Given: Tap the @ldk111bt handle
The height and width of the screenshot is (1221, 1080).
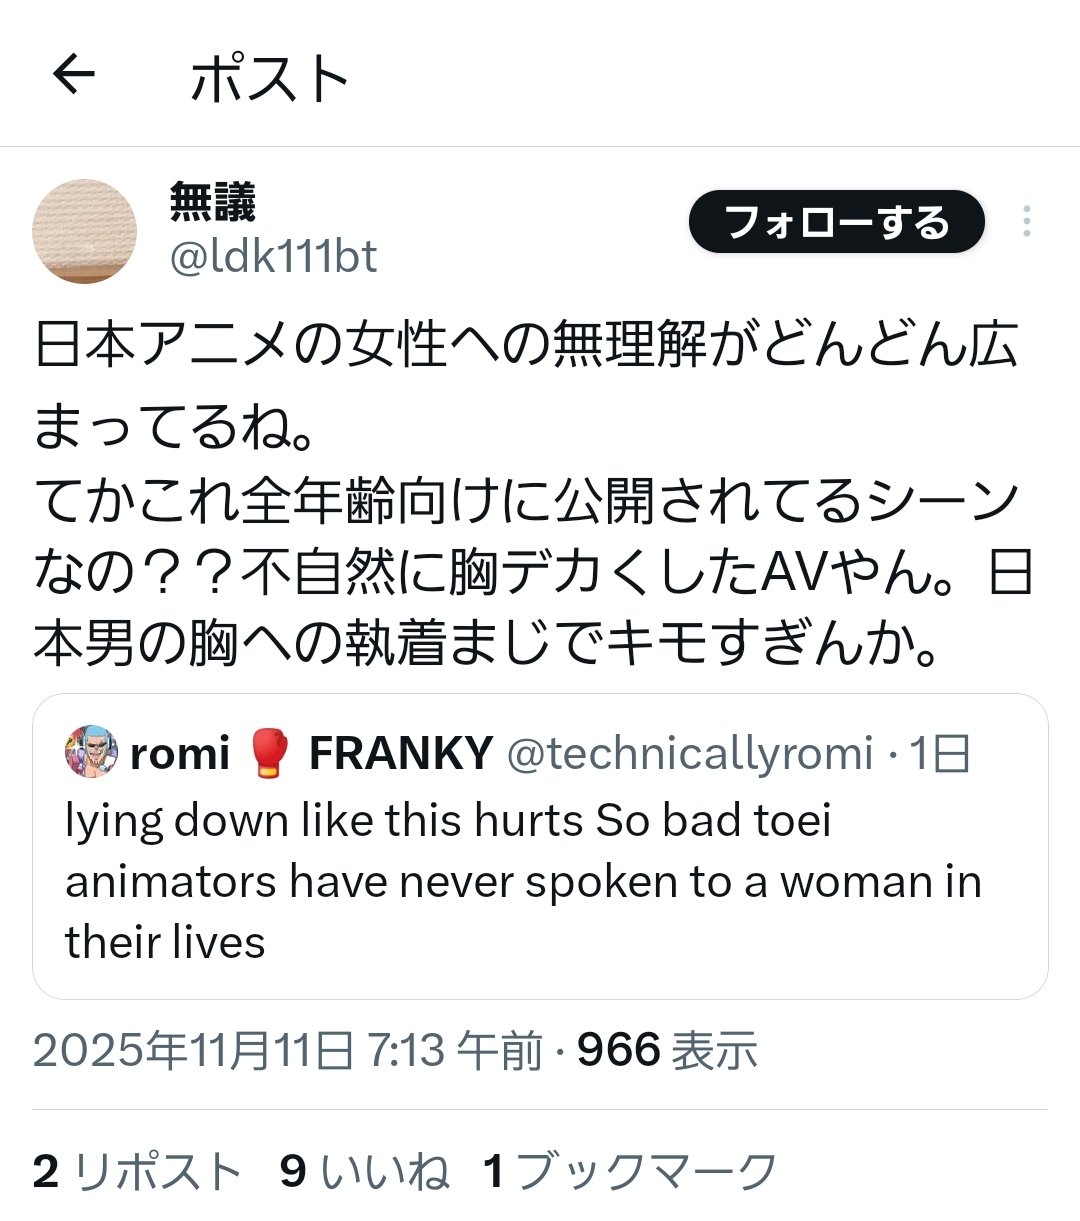Looking at the screenshot, I should 273,257.
